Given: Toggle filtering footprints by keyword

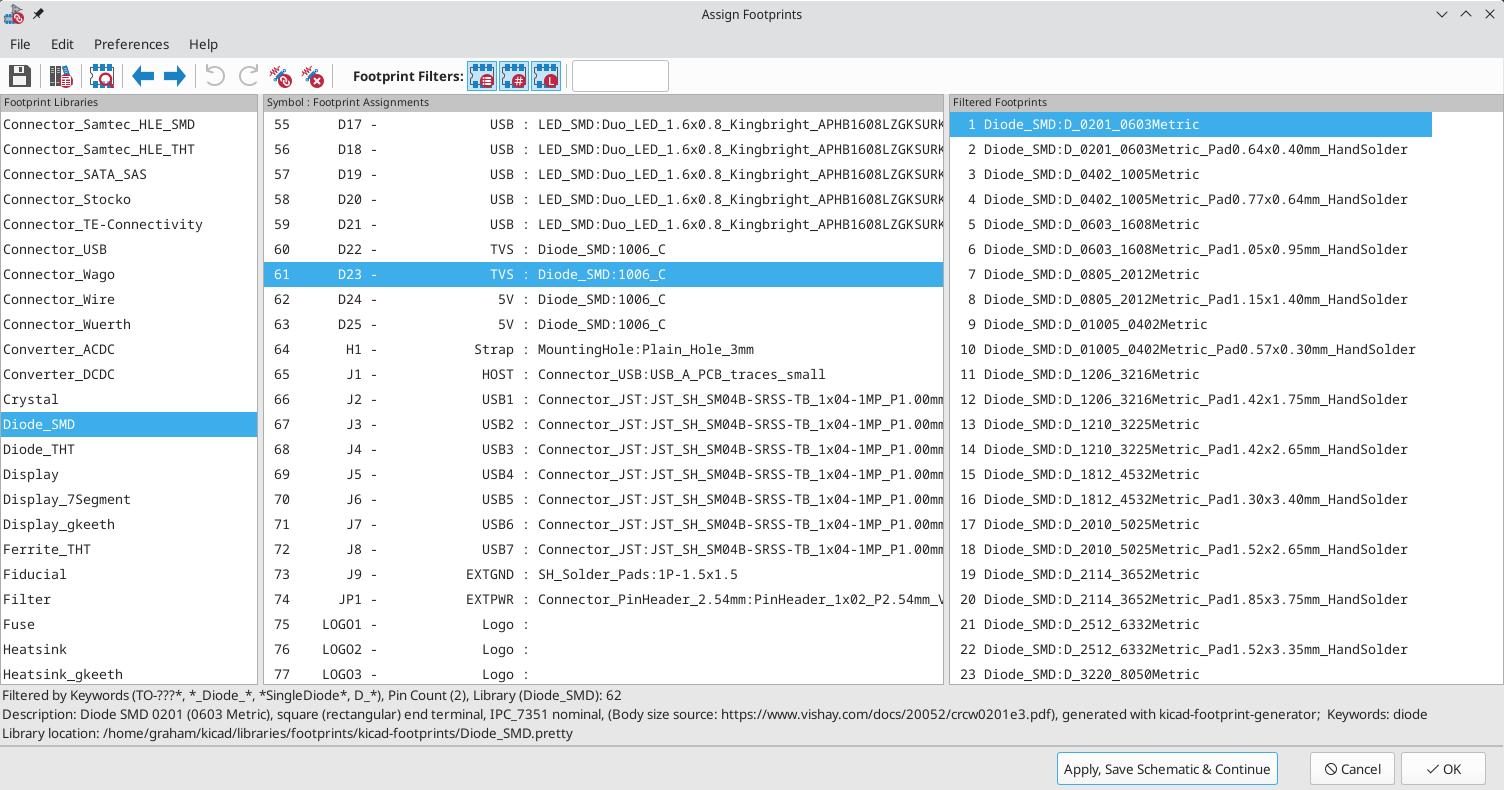Looking at the screenshot, I should [481, 76].
